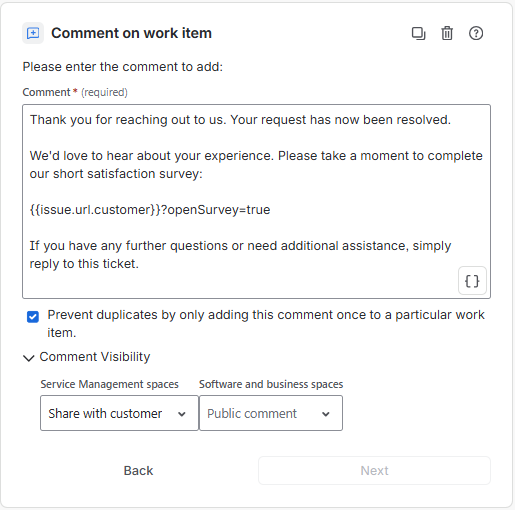The image size is (515, 510).
Task: Click the comment bubble icon beside the title
Action: [33, 33]
